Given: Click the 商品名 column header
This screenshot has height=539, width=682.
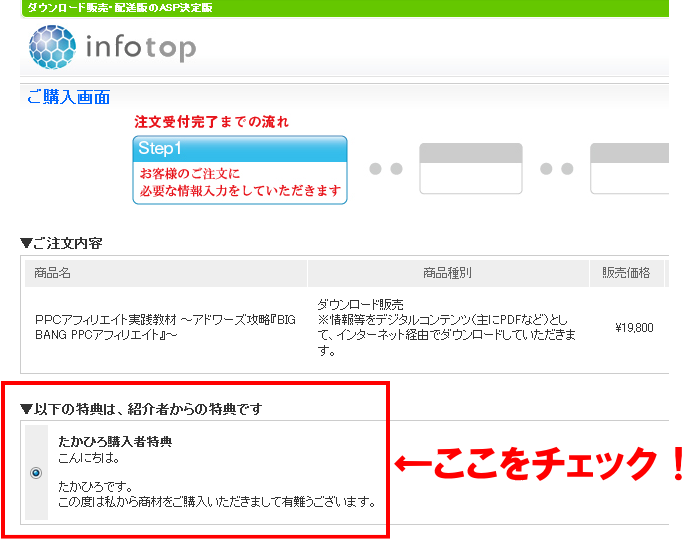Looking at the screenshot, I should coord(166,273).
